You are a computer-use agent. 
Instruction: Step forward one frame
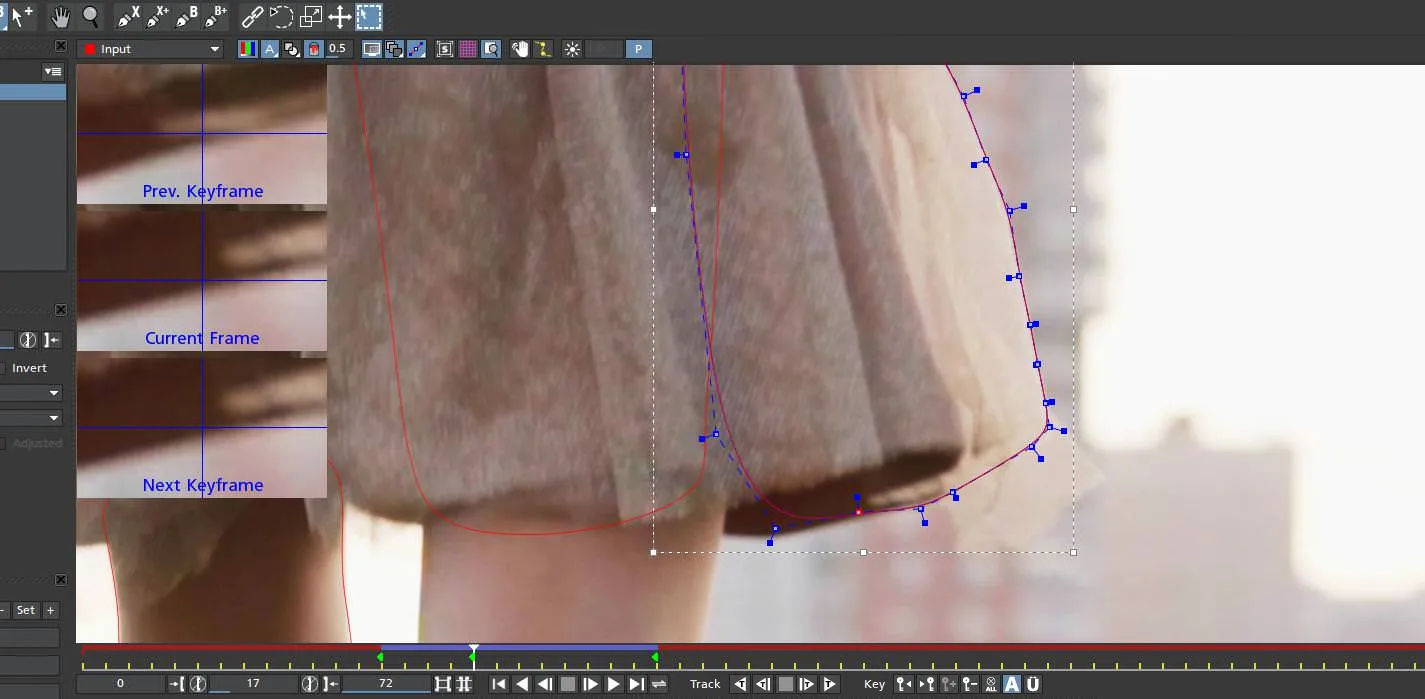[591, 684]
